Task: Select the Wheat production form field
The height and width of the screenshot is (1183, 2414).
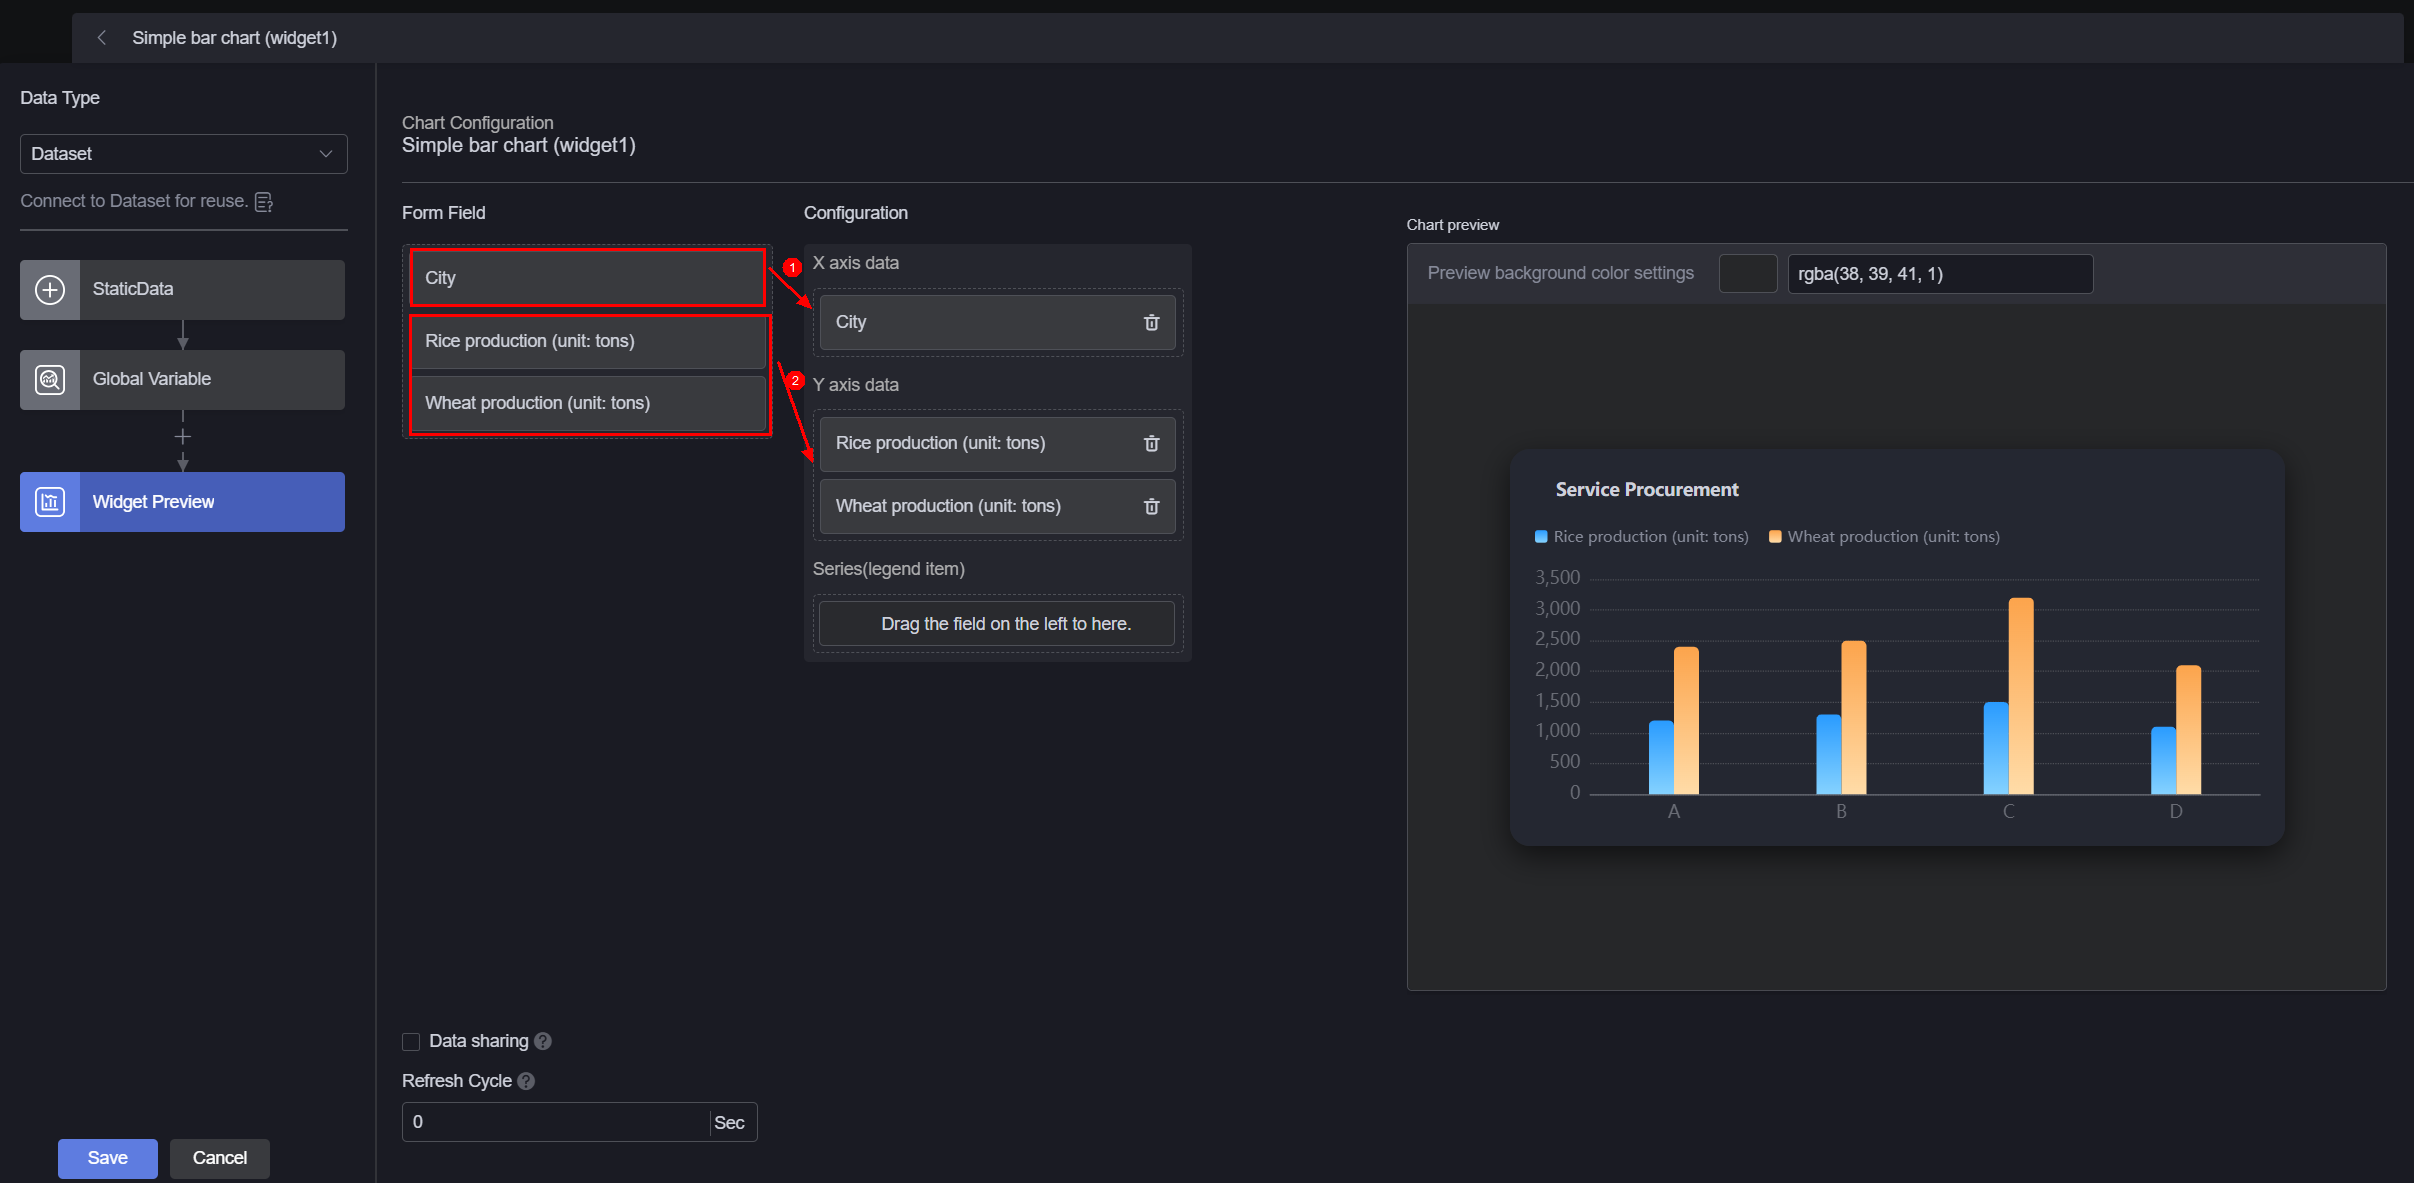Action: (x=588, y=403)
